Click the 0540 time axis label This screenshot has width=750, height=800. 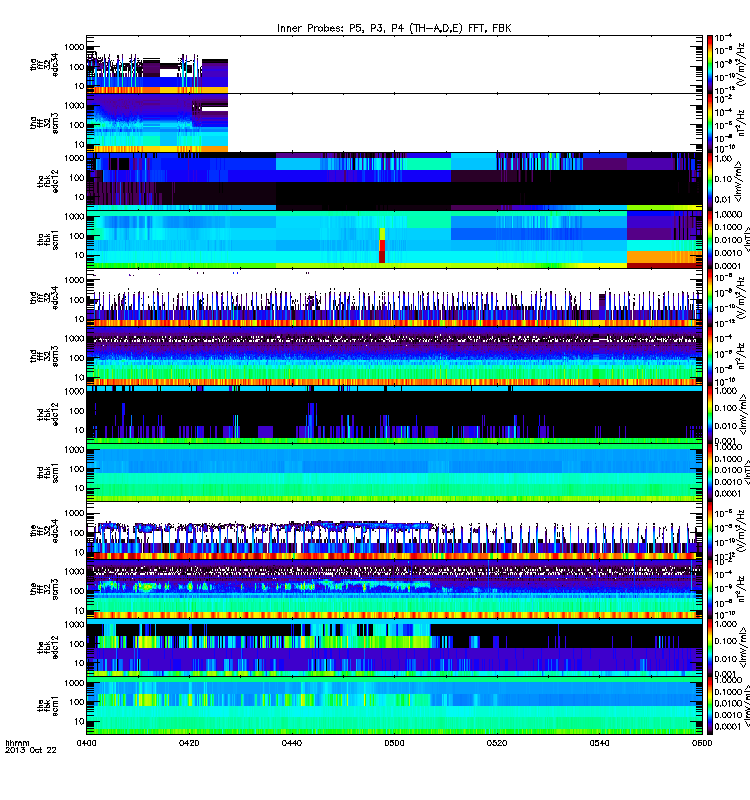[599, 743]
